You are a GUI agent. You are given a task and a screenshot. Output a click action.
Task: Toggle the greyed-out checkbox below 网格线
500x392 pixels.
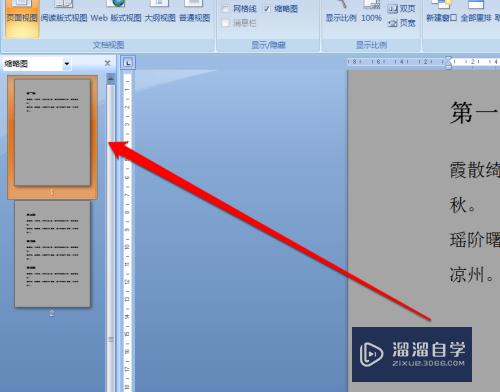tap(226, 23)
